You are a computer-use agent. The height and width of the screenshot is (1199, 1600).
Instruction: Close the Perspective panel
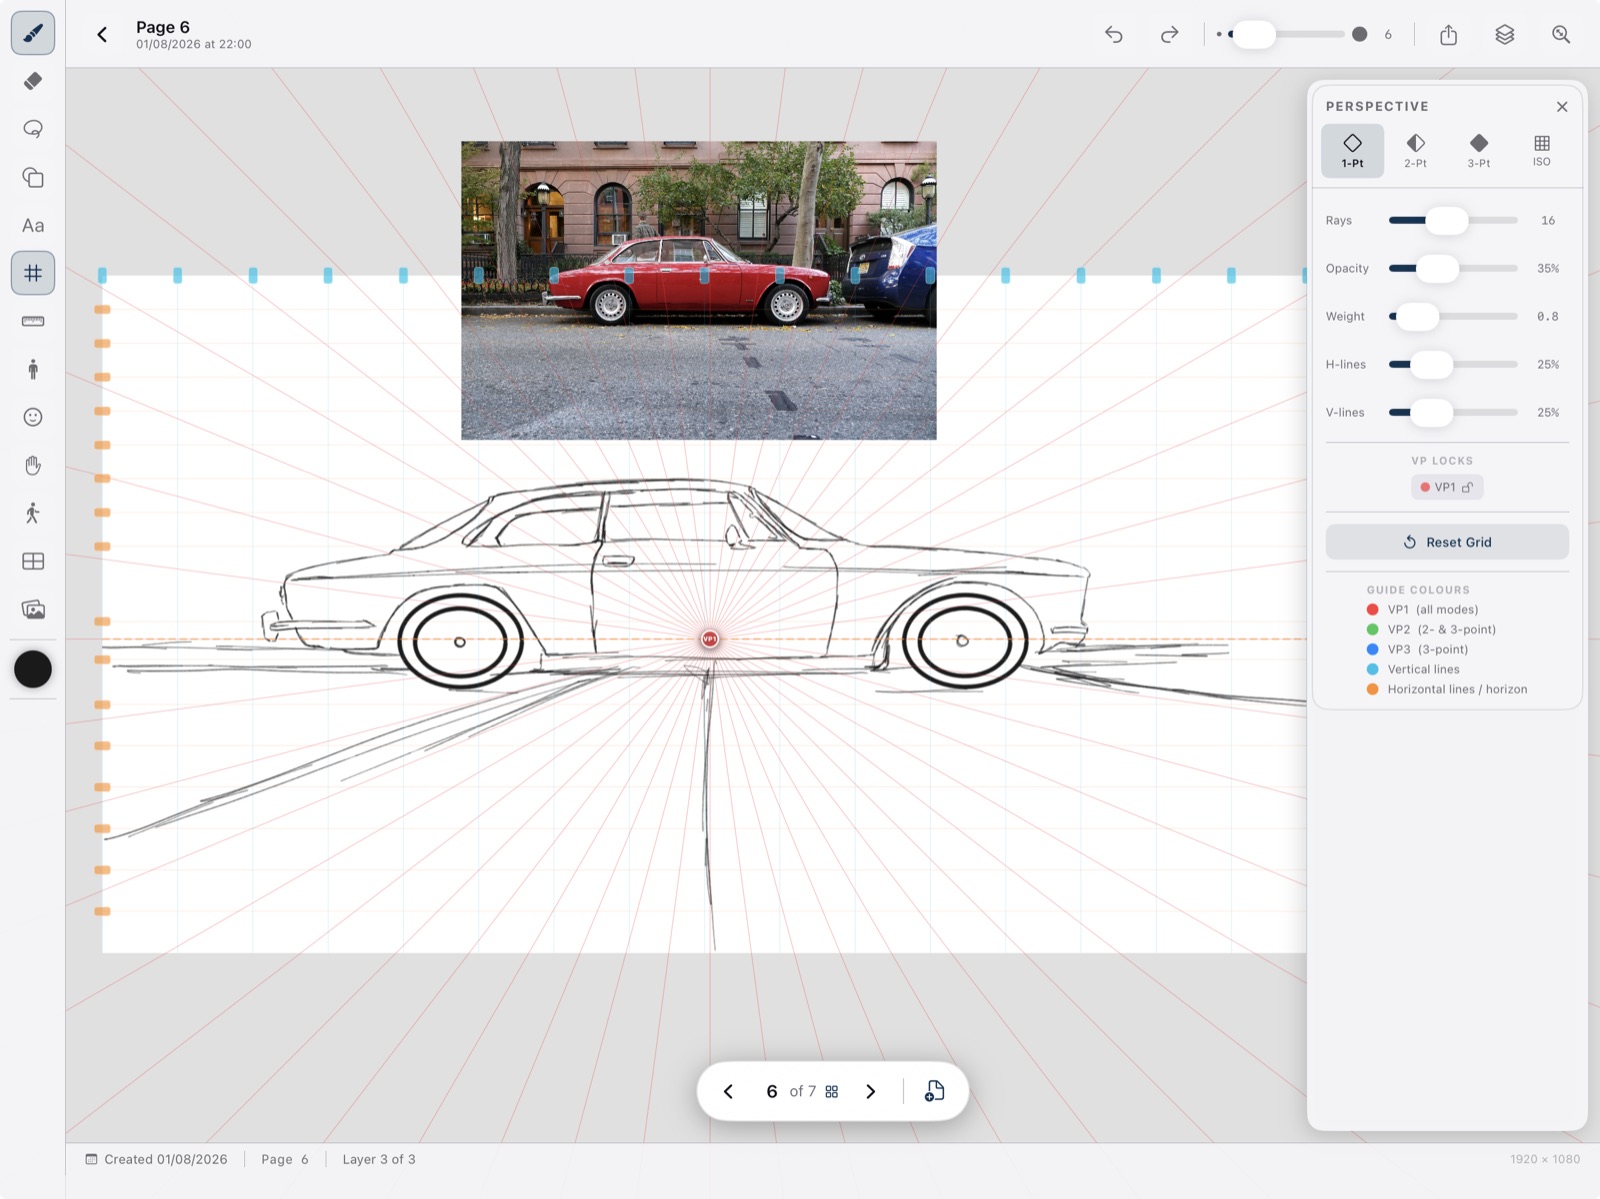pyautogui.click(x=1562, y=107)
